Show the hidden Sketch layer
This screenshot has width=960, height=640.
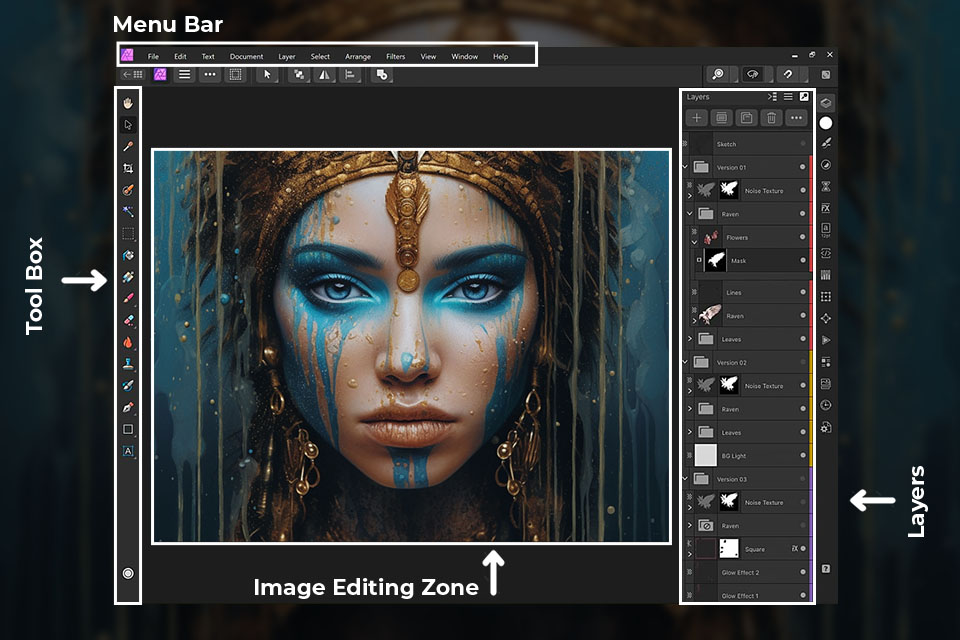pyautogui.click(x=803, y=144)
